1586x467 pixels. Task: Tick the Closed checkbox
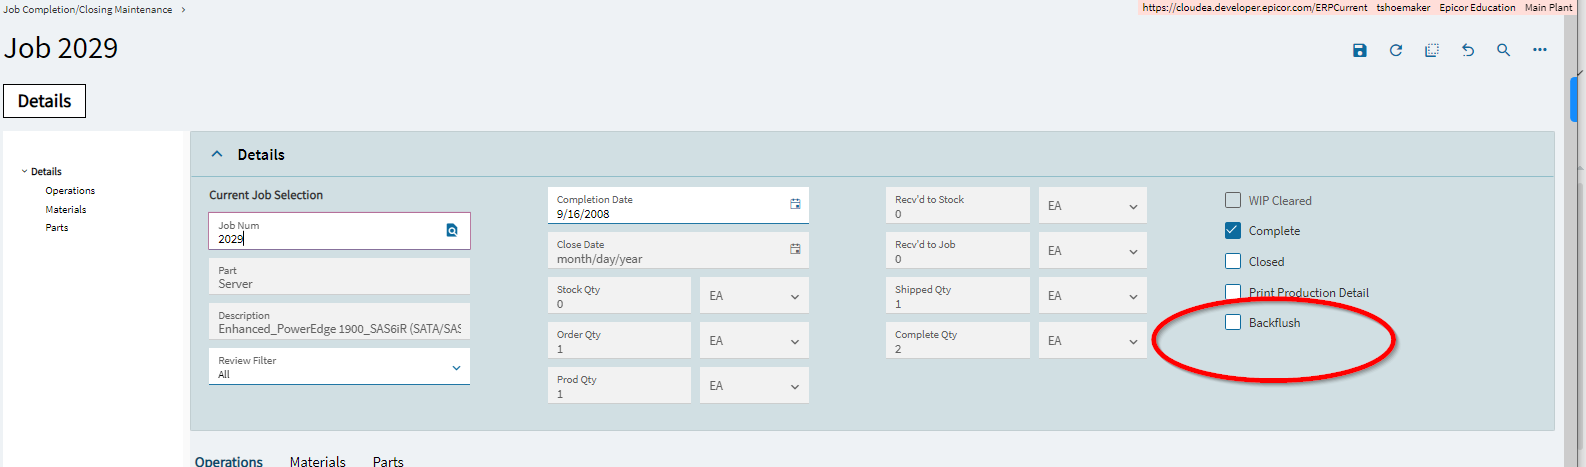[1233, 261]
